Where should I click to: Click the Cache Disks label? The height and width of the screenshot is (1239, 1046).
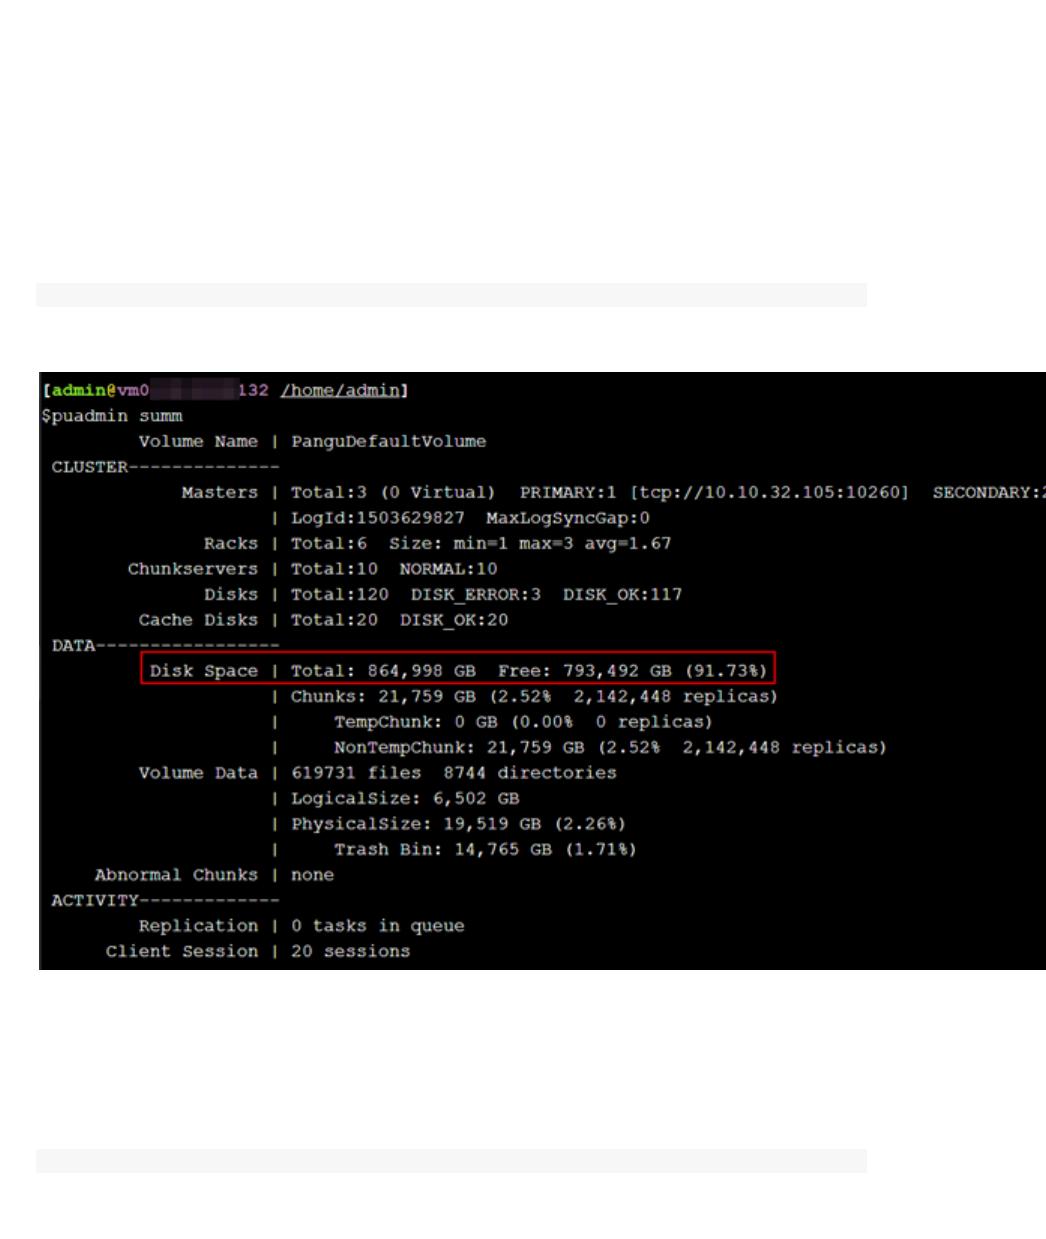198,620
